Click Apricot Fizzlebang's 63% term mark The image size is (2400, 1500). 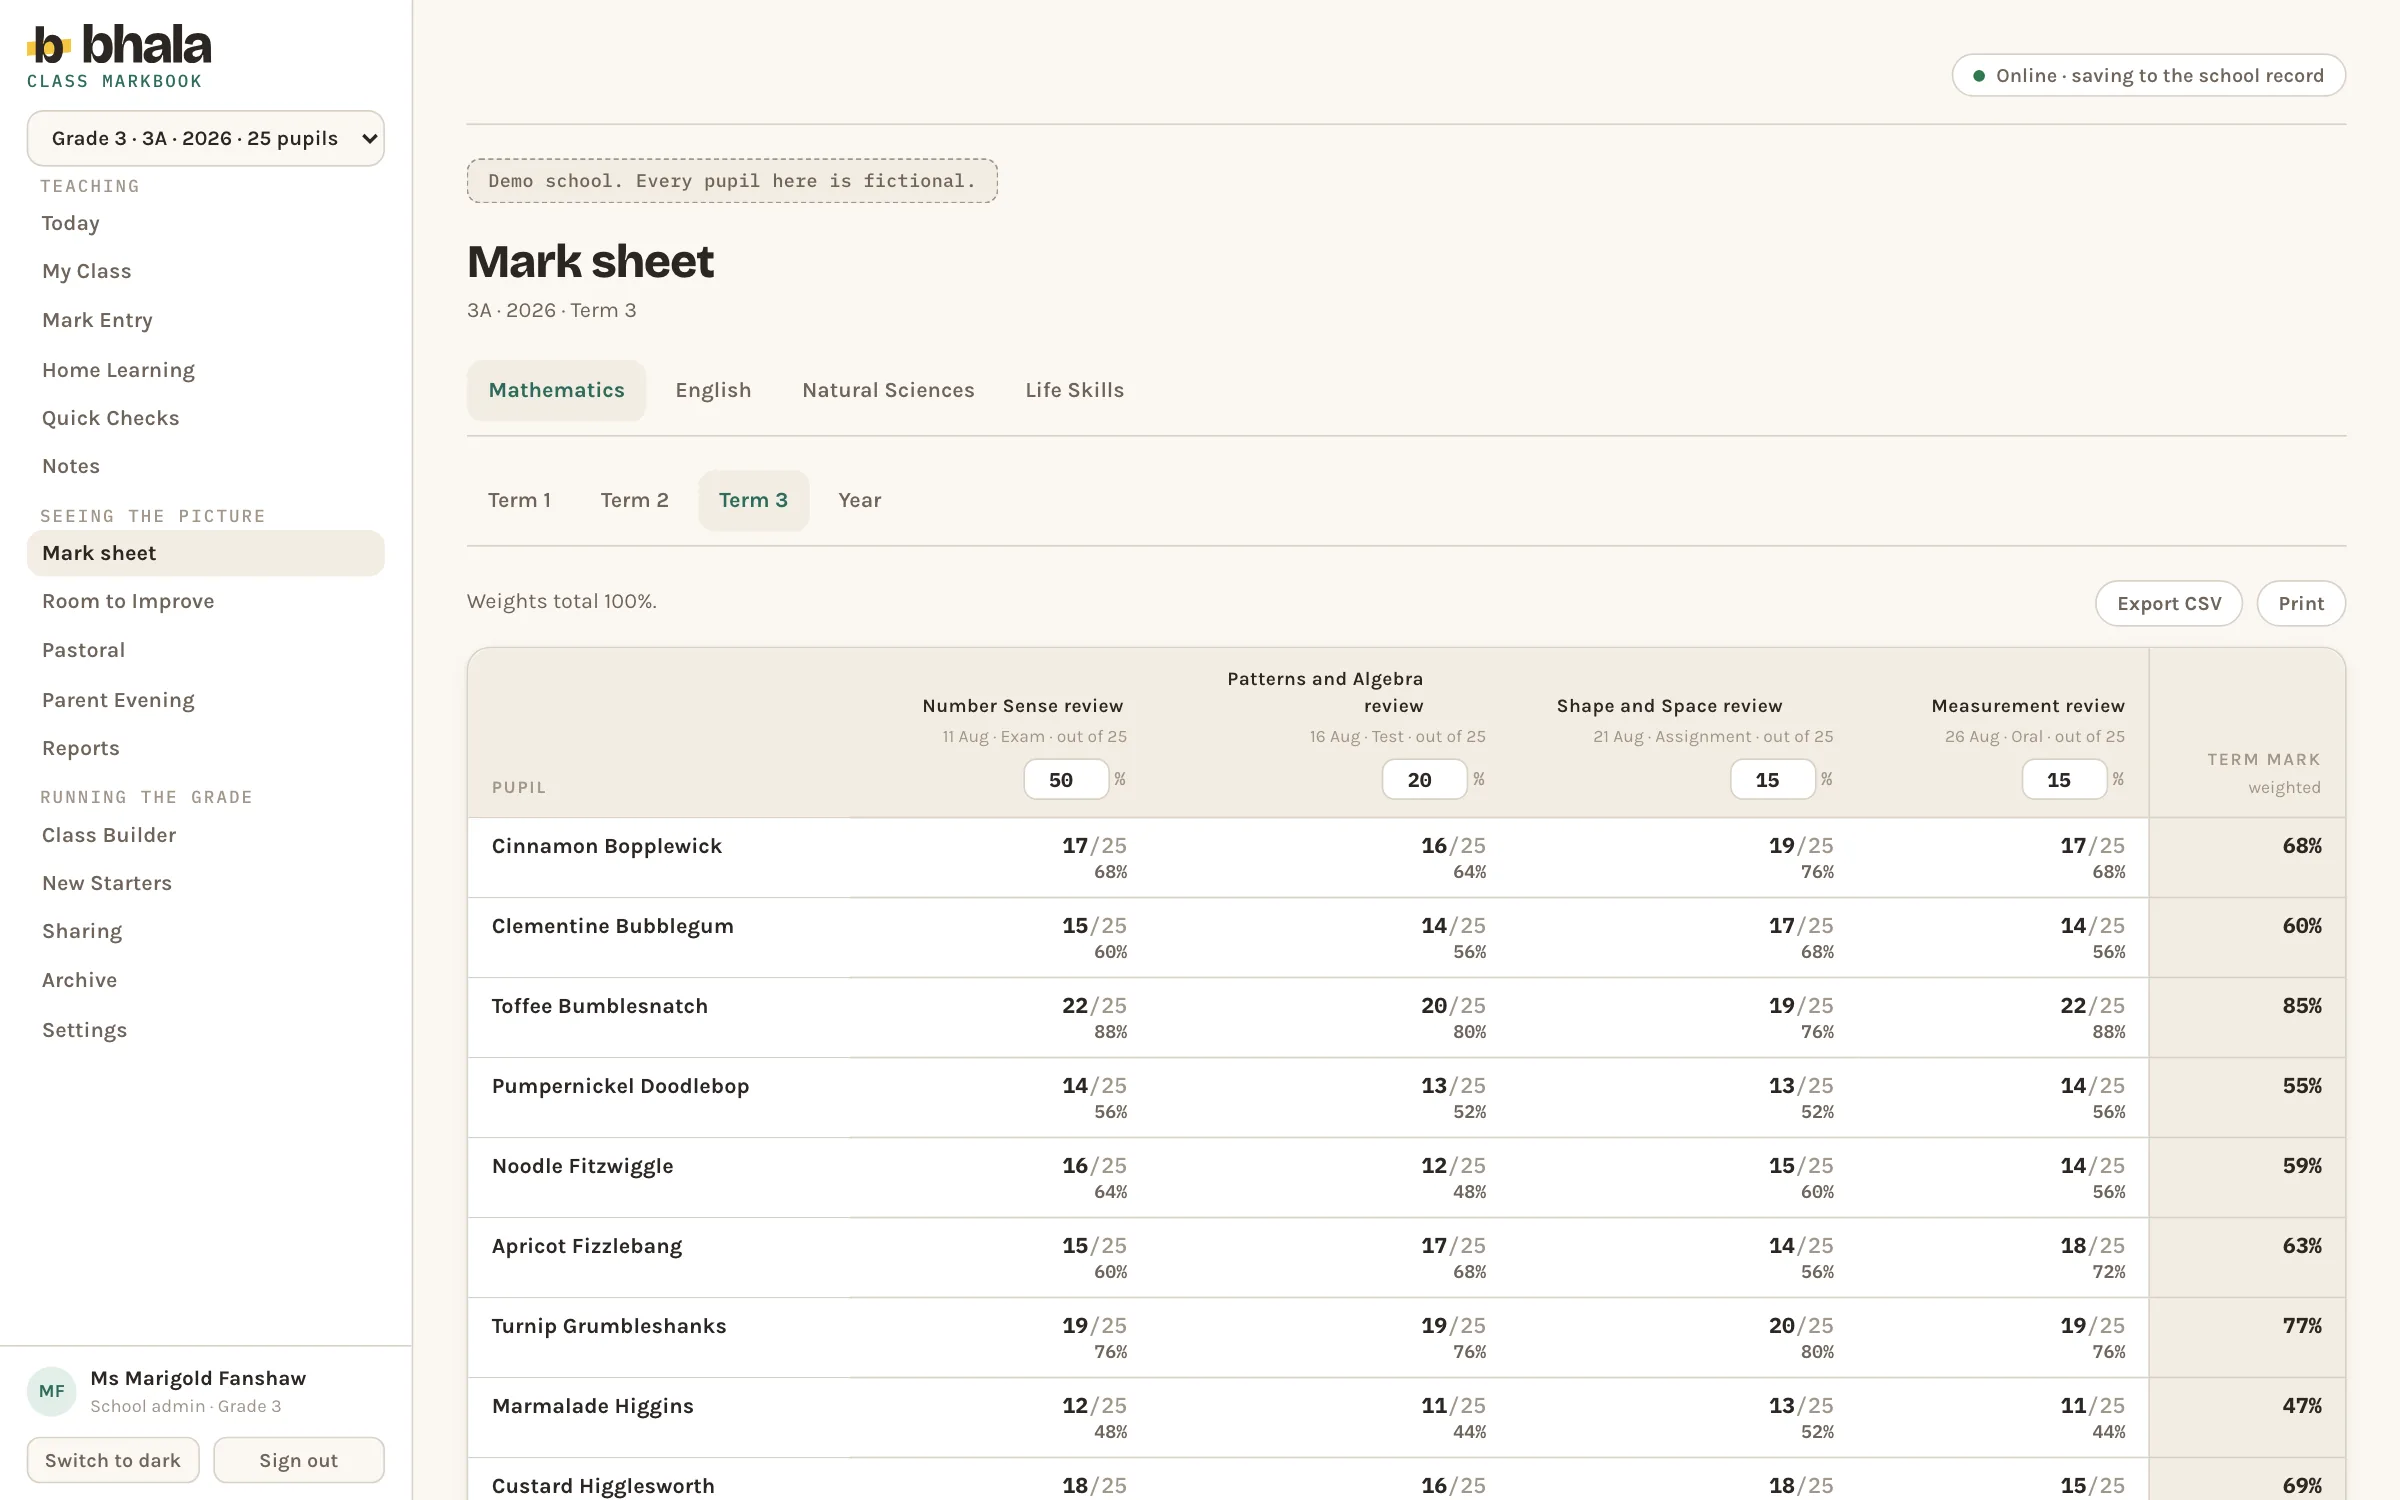click(x=2301, y=1246)
